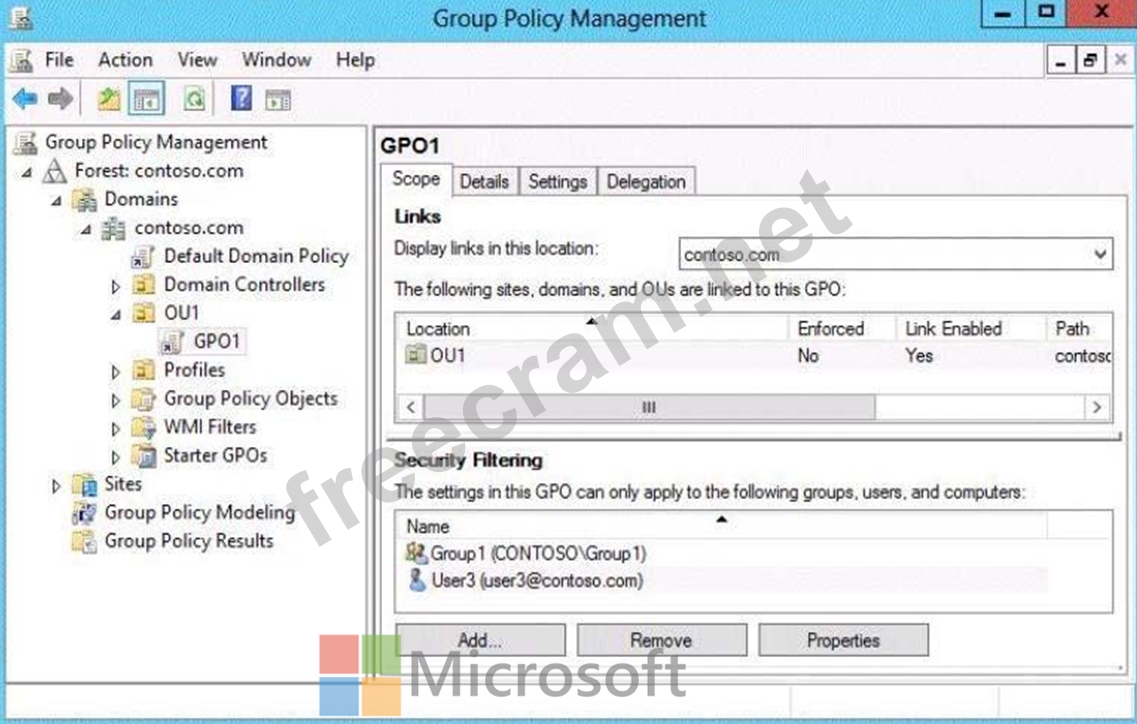Collapse the contoso.com domain node
The image size is (1137, 724).
(86, 229)
